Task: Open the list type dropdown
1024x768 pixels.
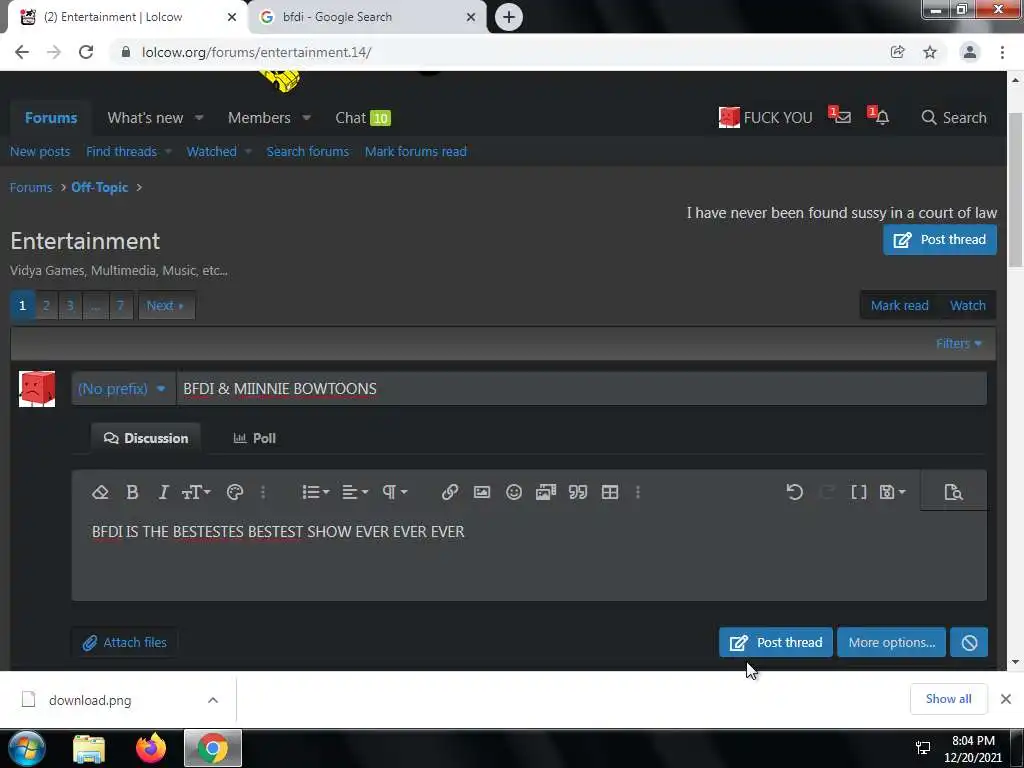Action: point(315,492)
